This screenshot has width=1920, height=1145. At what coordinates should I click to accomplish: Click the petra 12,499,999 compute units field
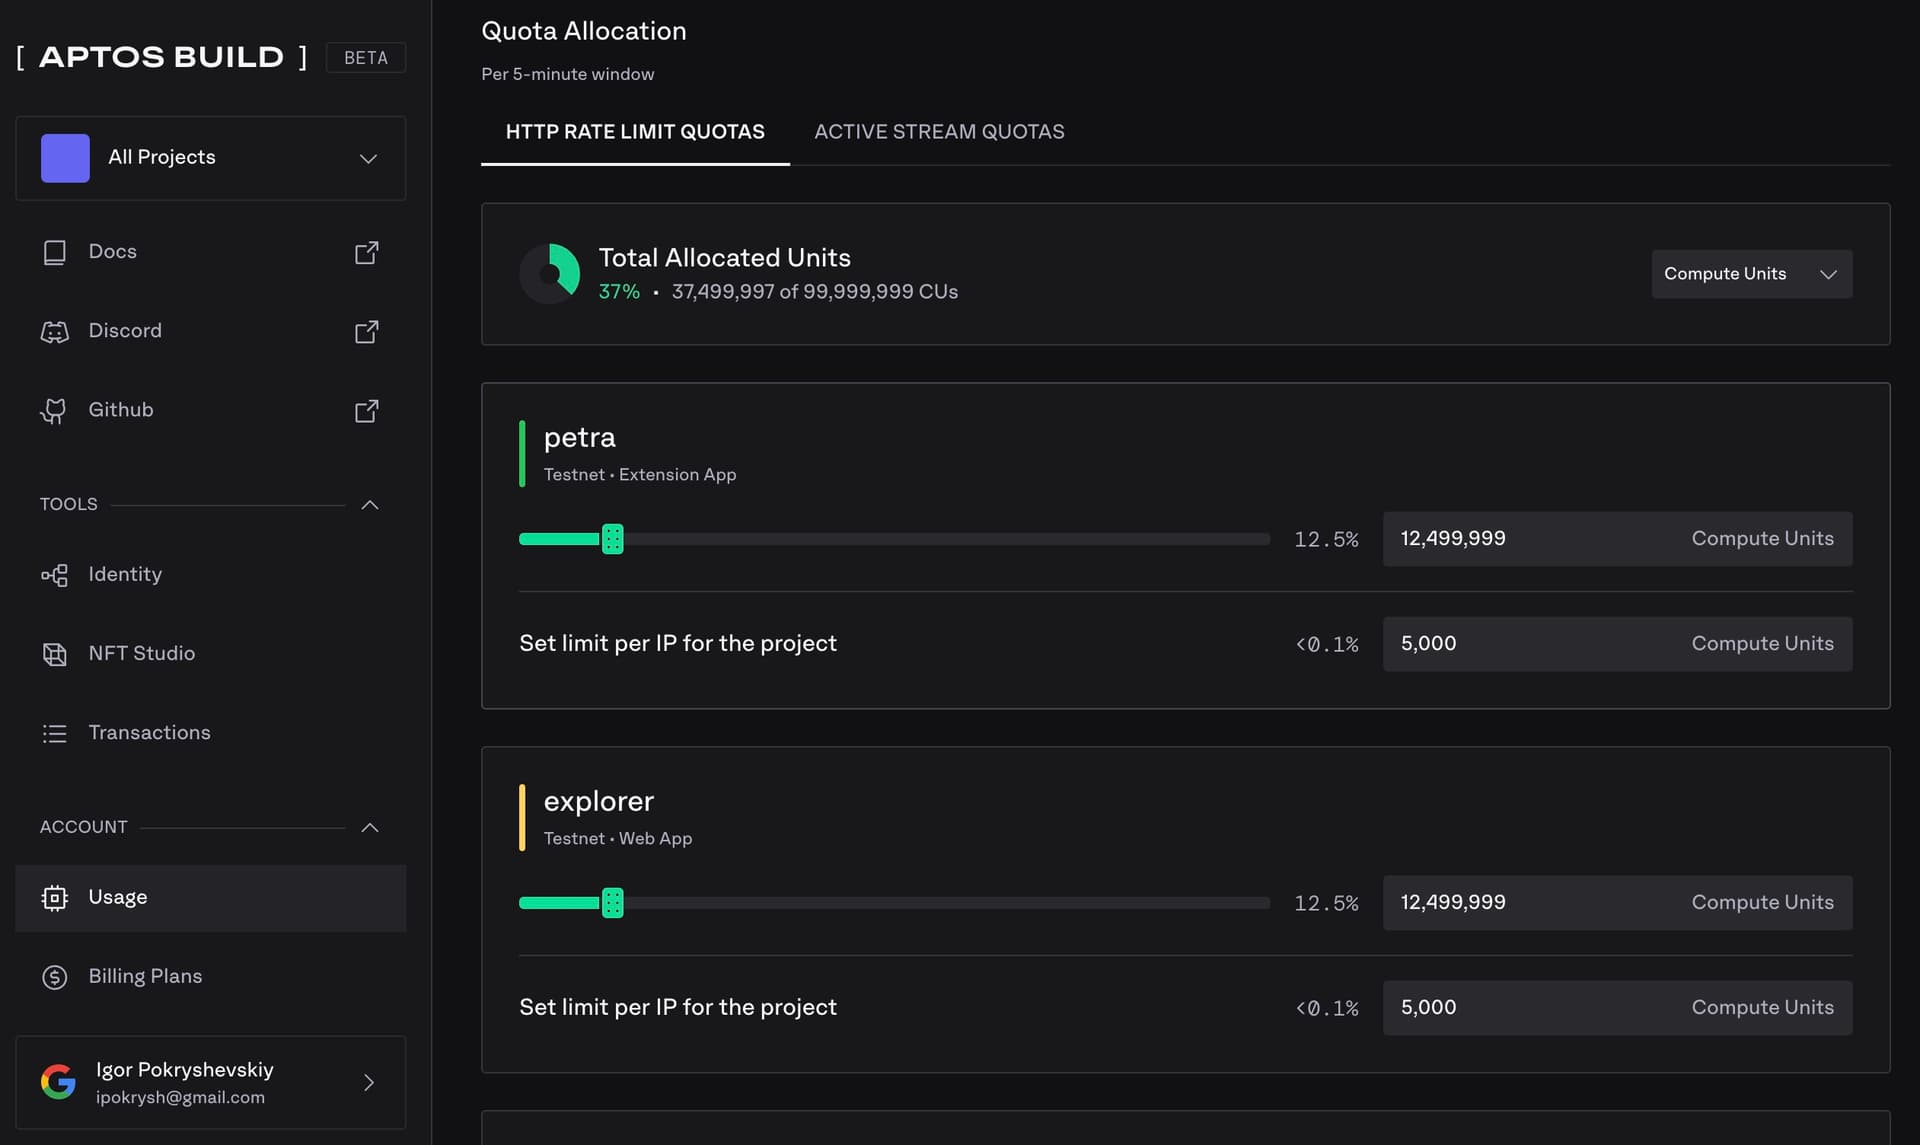(1617, 539)
